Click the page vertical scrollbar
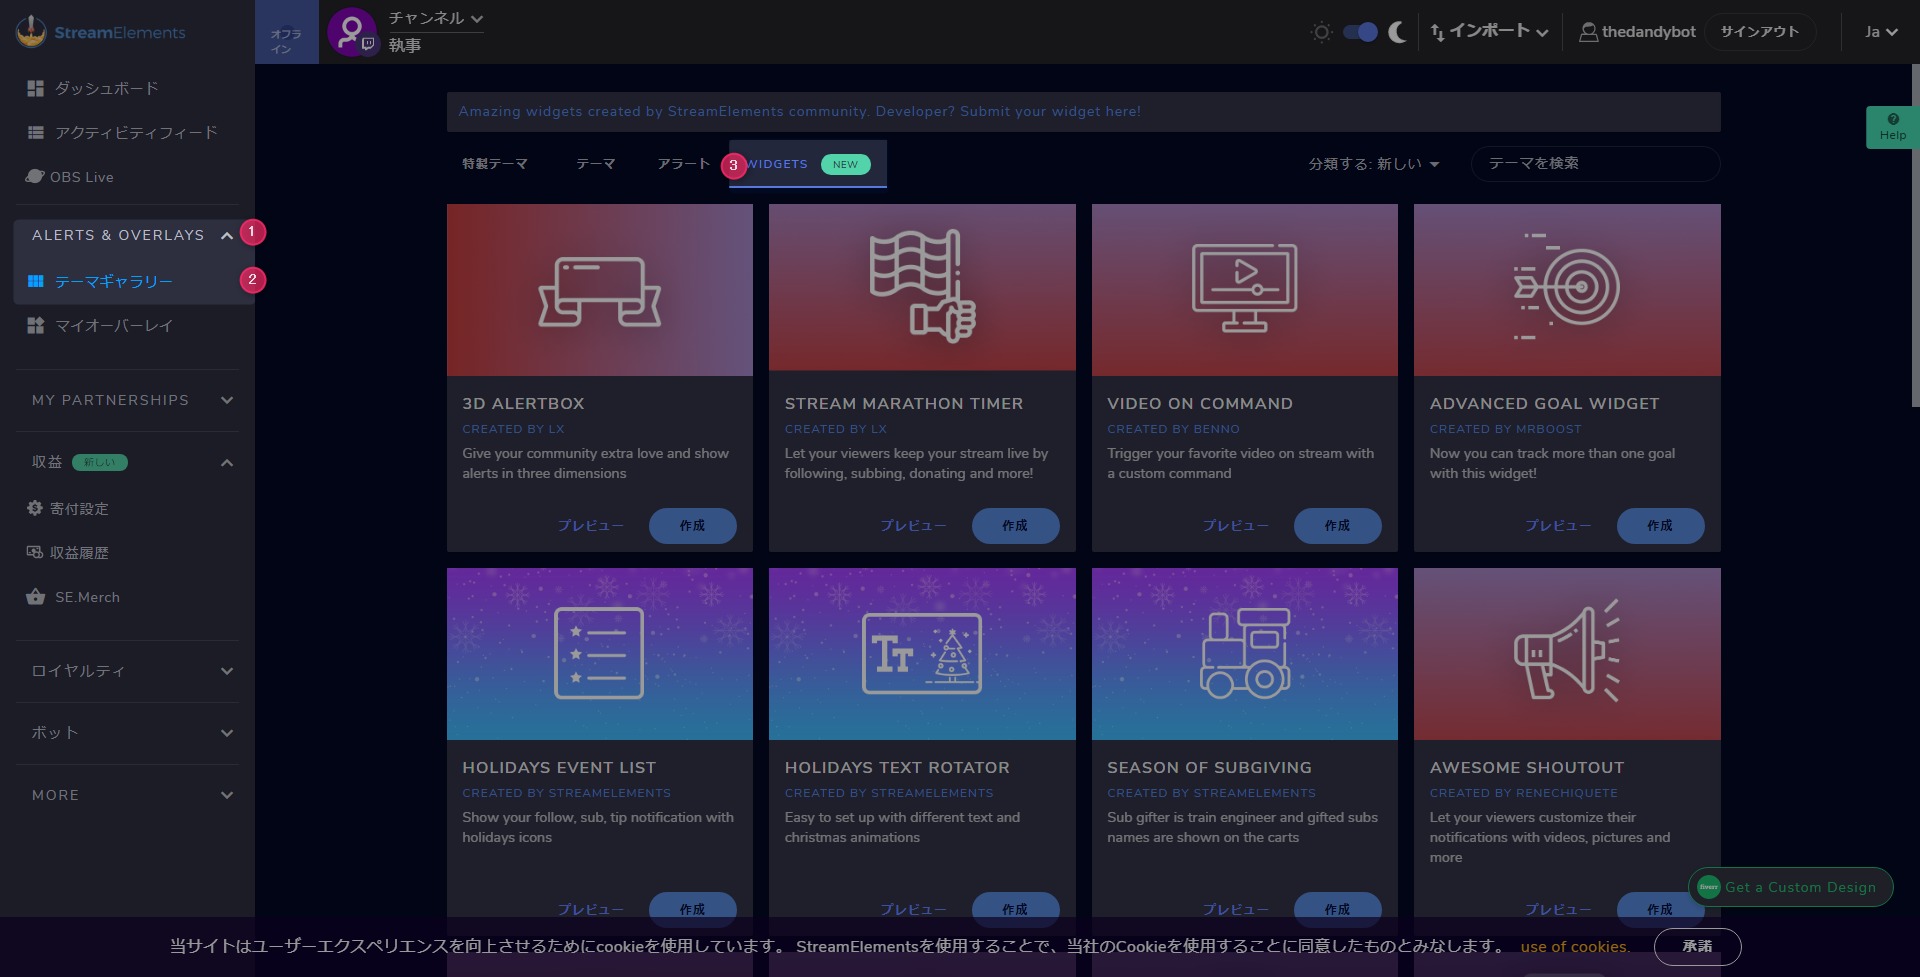 1915,236
